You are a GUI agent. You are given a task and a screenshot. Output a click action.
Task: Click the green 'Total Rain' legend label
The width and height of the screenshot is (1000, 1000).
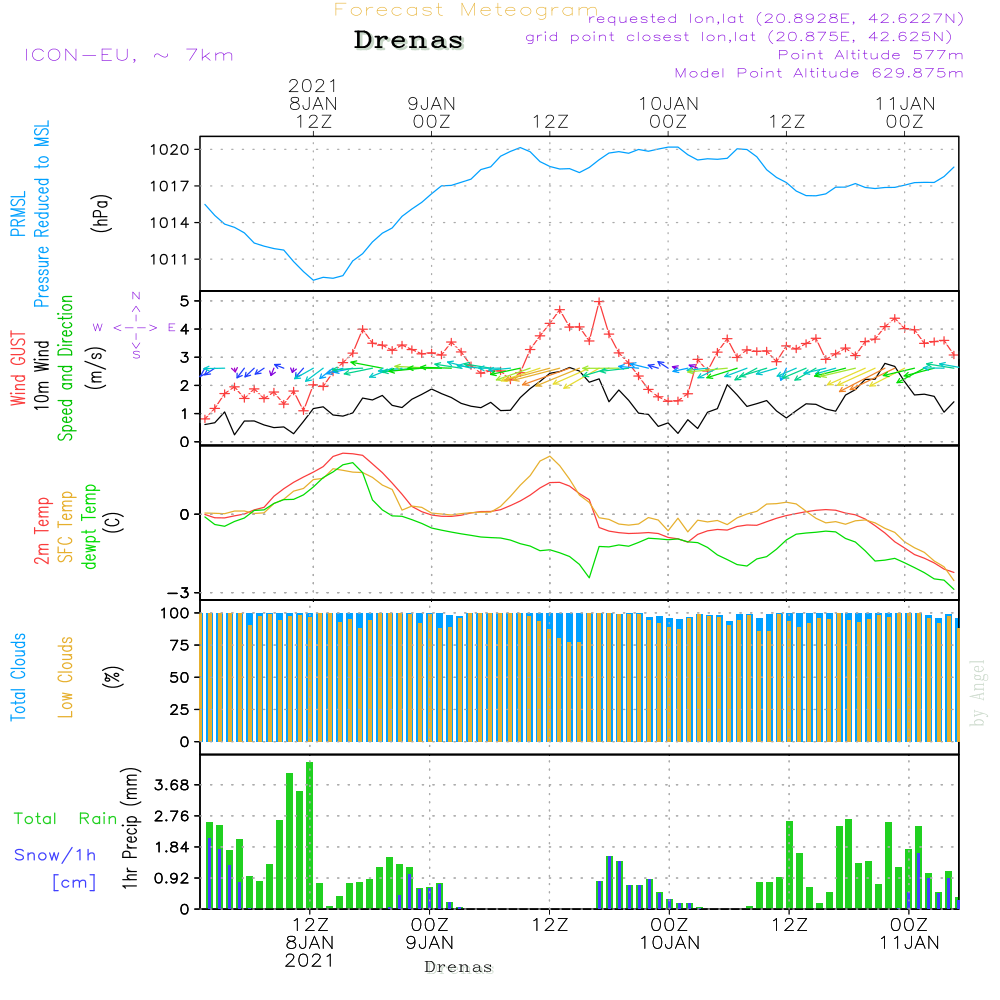66,819
